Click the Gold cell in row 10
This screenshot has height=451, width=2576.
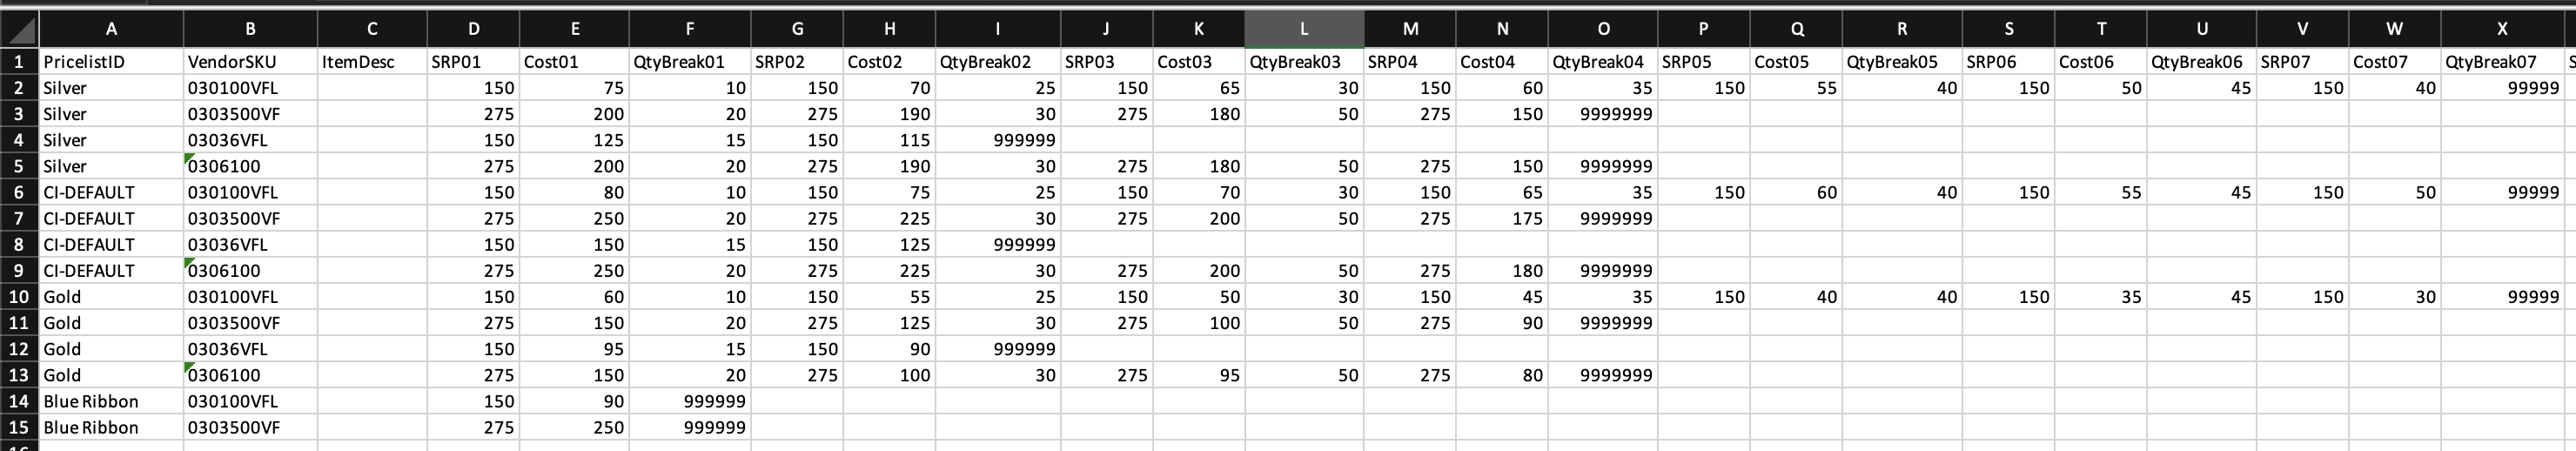111,297
